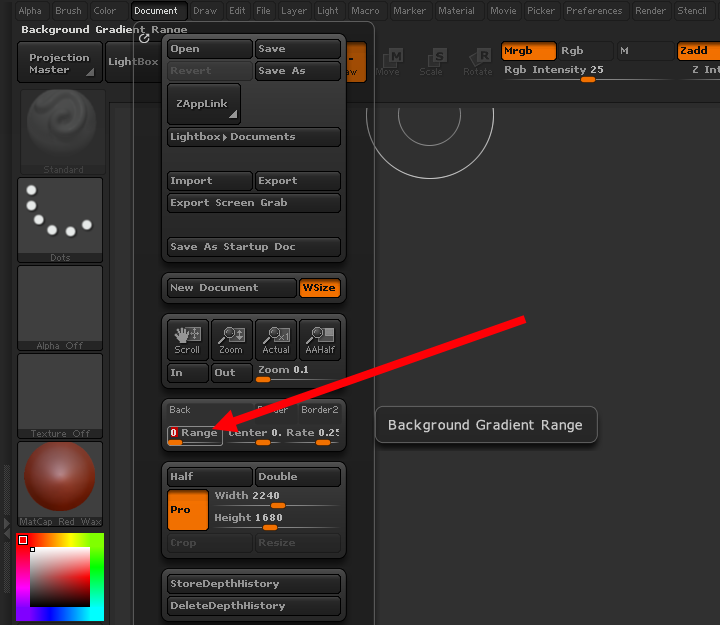Click the Open document button
This screenshot has width=720, height=625.
[210, 49]
